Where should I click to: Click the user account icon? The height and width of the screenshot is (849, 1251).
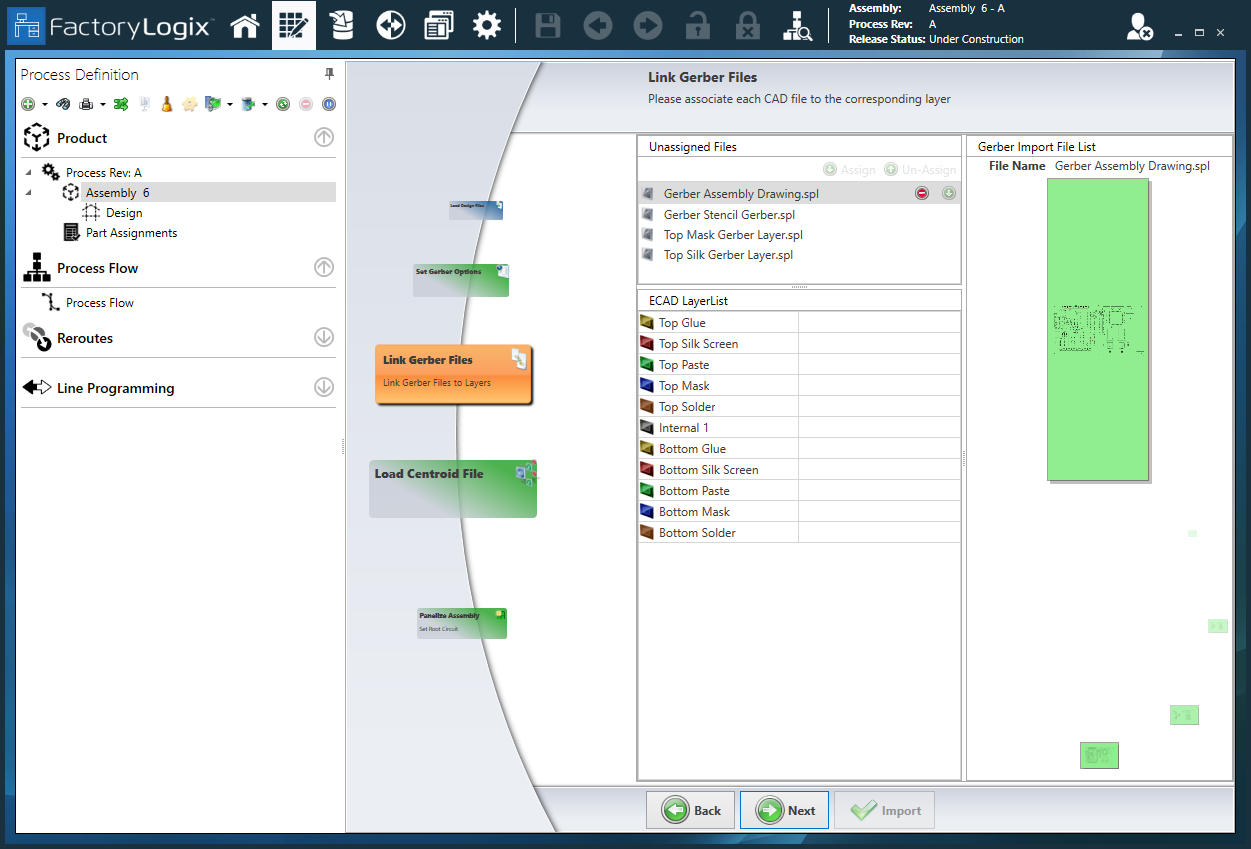1139,28
